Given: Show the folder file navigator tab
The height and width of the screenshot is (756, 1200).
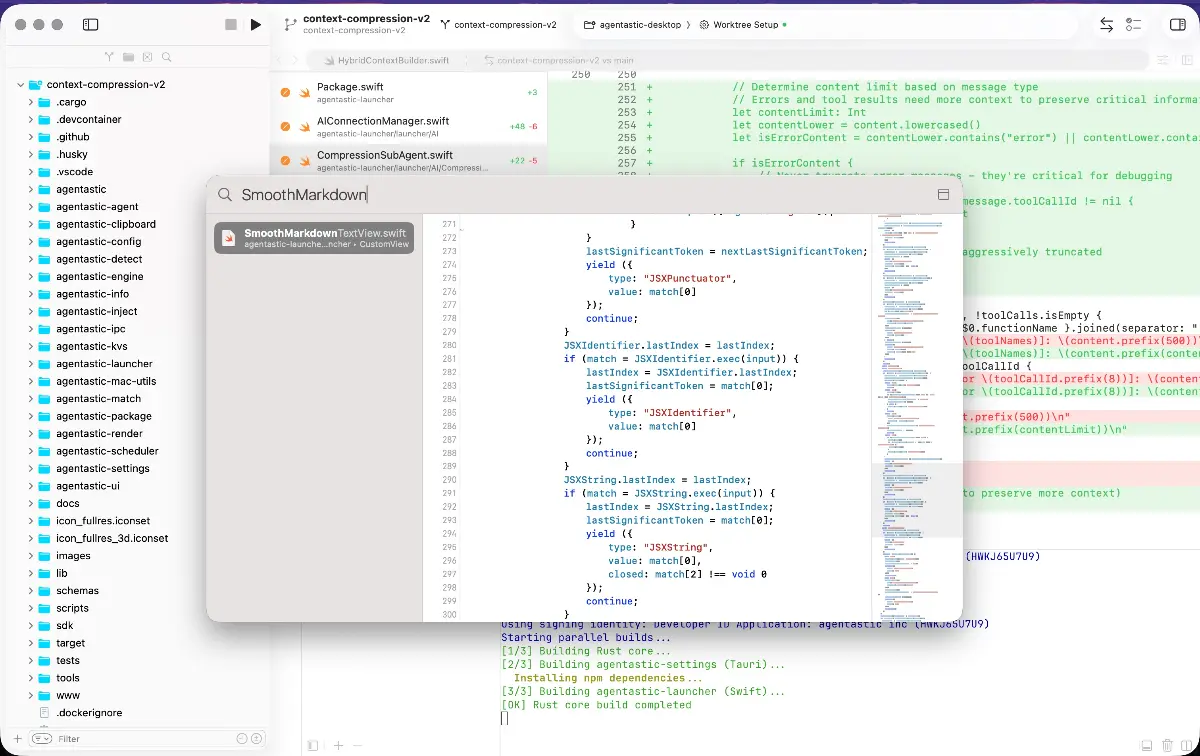Looking at the screenshot, I should [128, 58].
